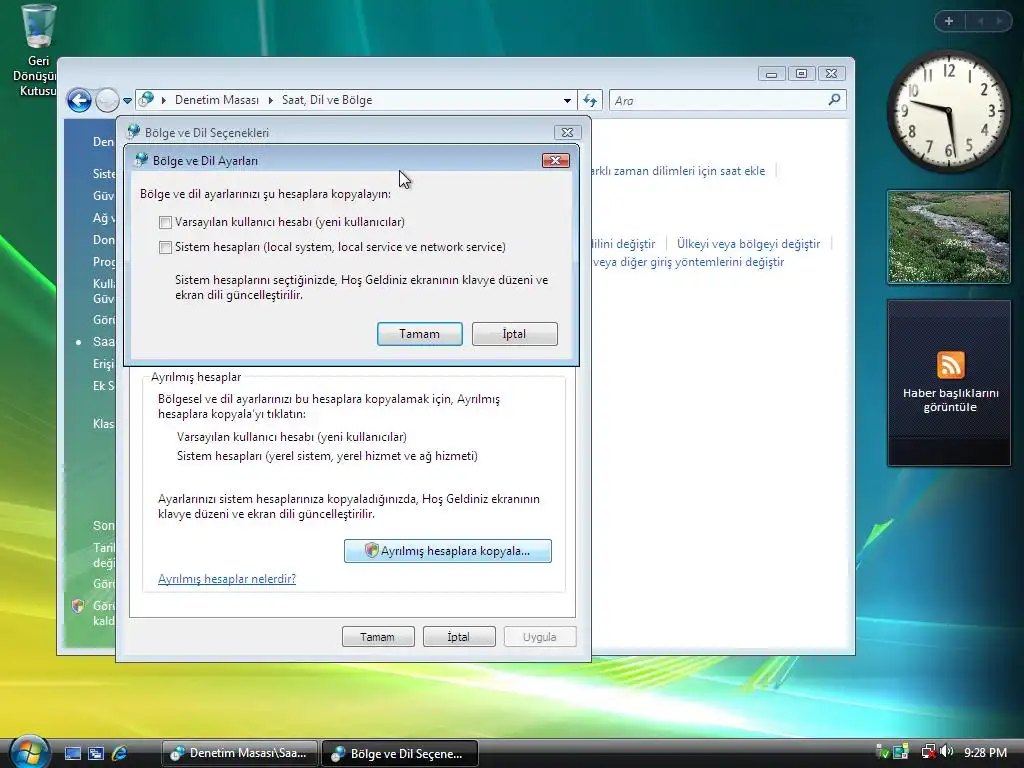Click the sidebar analog clock gadget
The image size is (1024, 768).
click(948, 112)
